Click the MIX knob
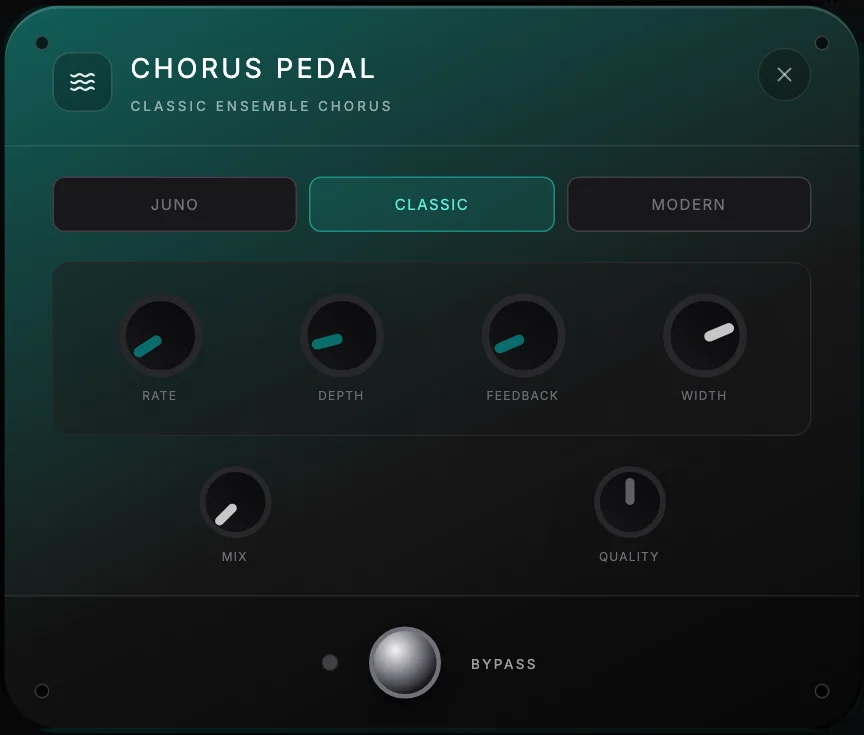The height and width of the screenshot is (735, 864). 235,502
